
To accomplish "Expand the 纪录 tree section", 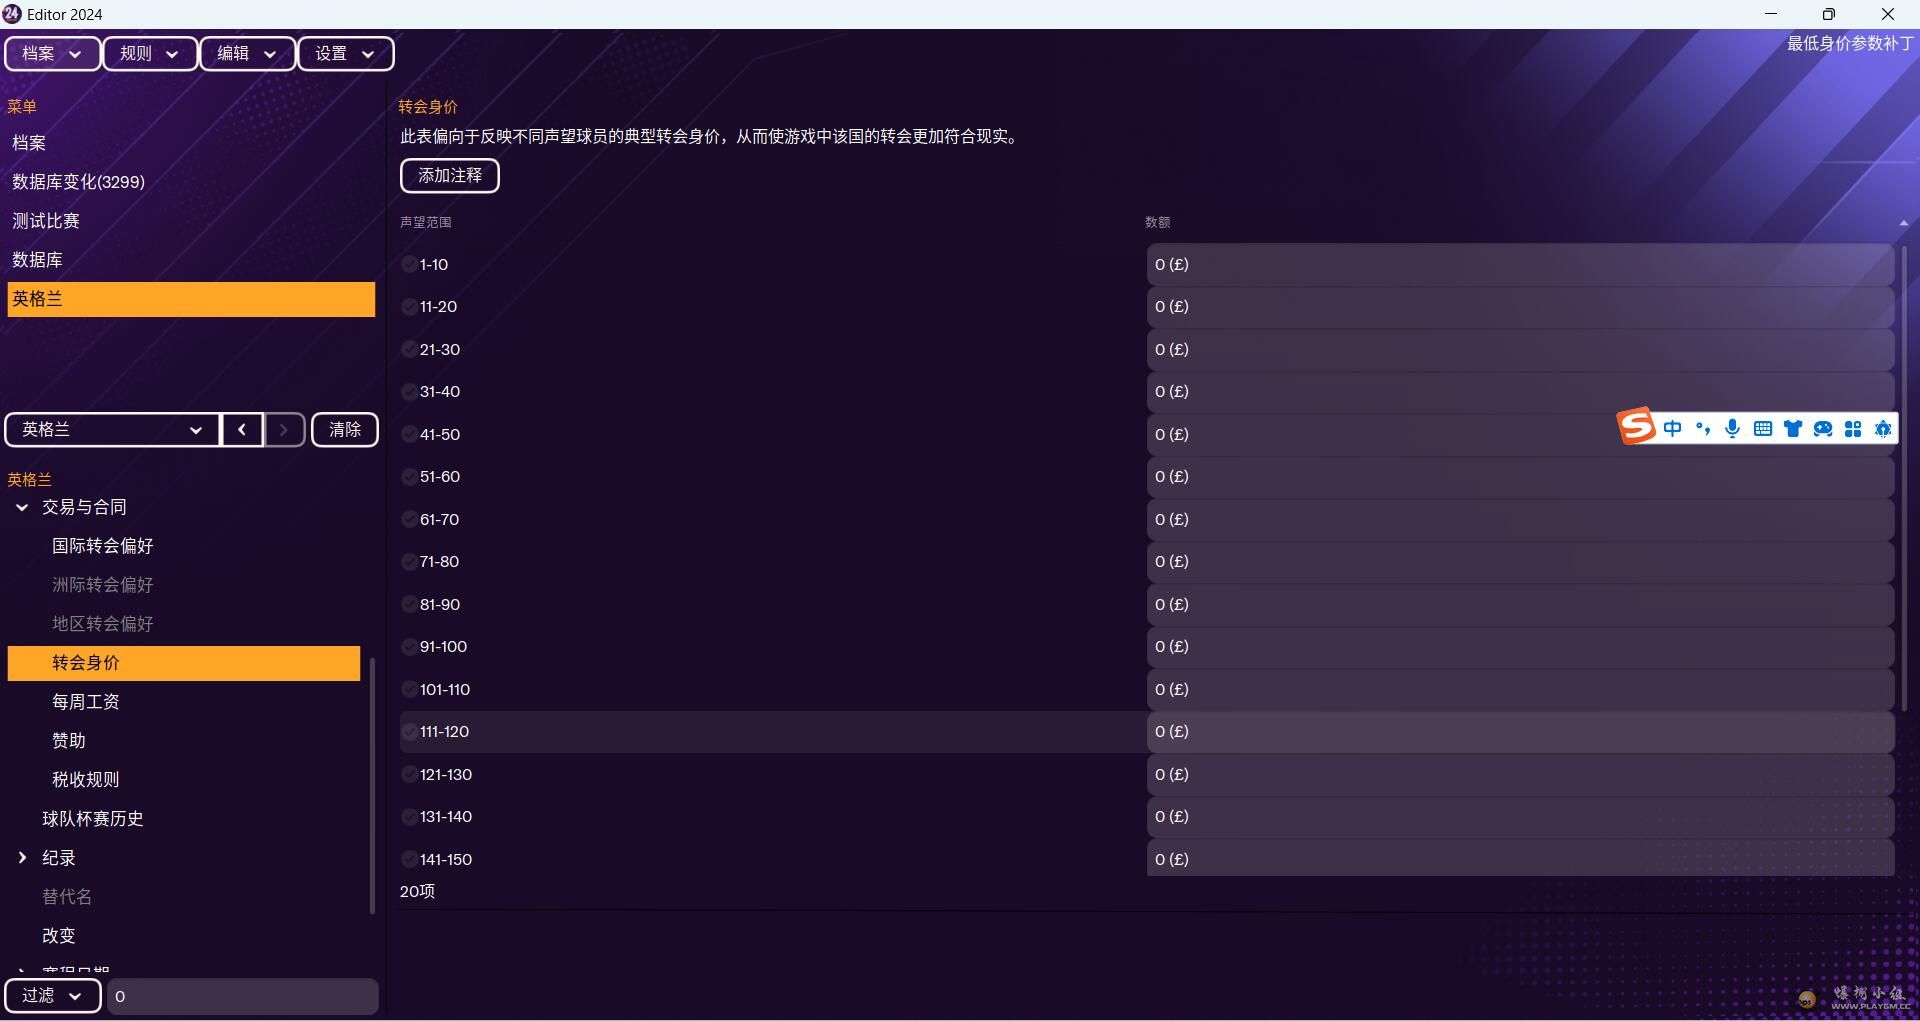I will (x=22, y=858).
